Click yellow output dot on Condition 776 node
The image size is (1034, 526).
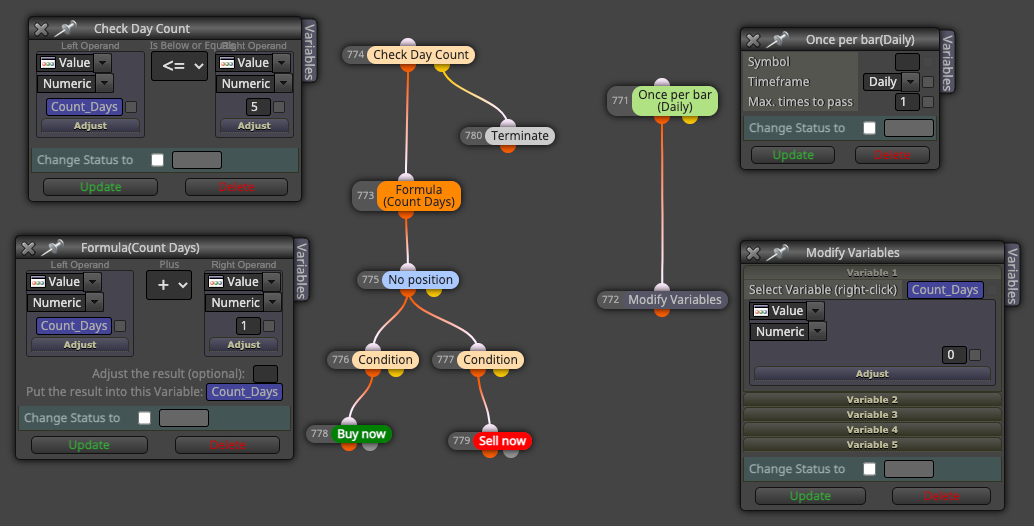pos(396,371)
